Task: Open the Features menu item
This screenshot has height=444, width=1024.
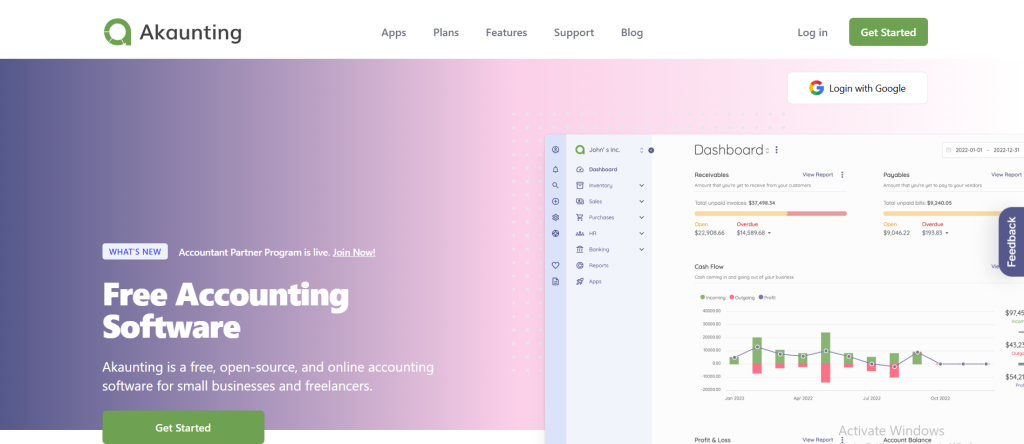Action: tap(506, 33)
